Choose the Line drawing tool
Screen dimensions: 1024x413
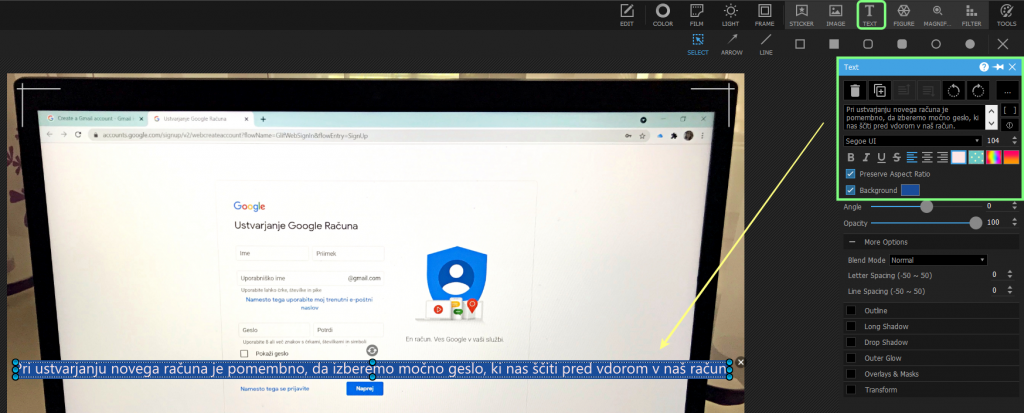pyautogui.click(x=766, y=44)
